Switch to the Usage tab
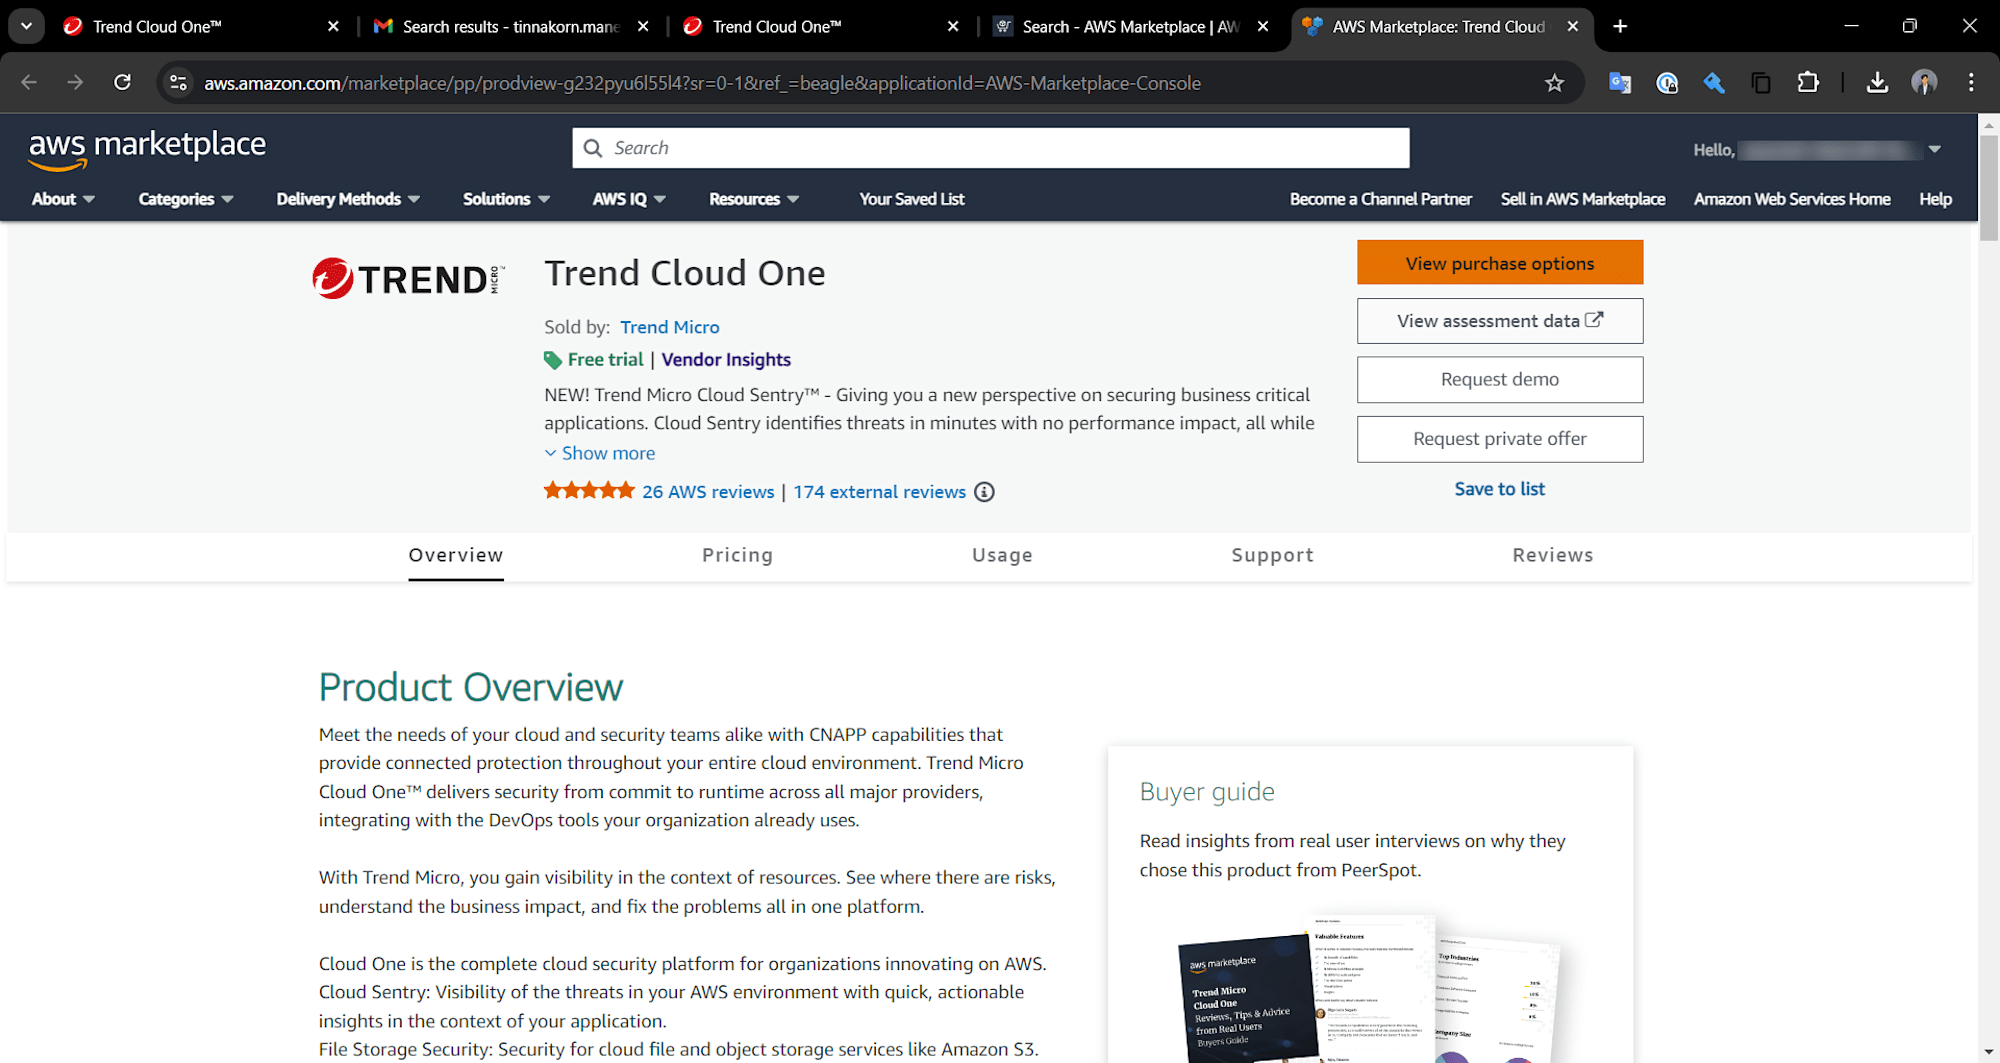Screen dimensions: 2000x1063 tap(1002, 555)
